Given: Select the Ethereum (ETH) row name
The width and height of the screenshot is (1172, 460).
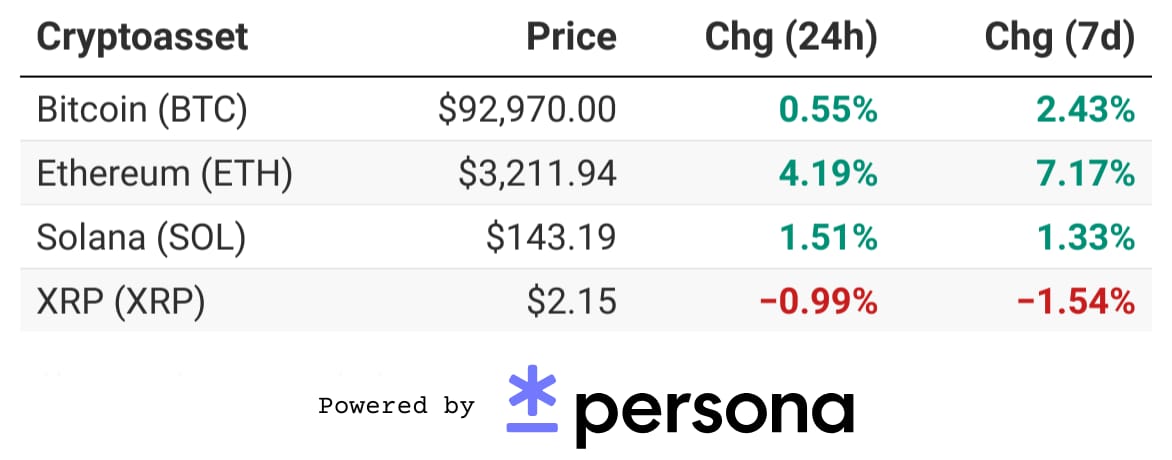Looking at the screenshot, I should coord(164,174).
